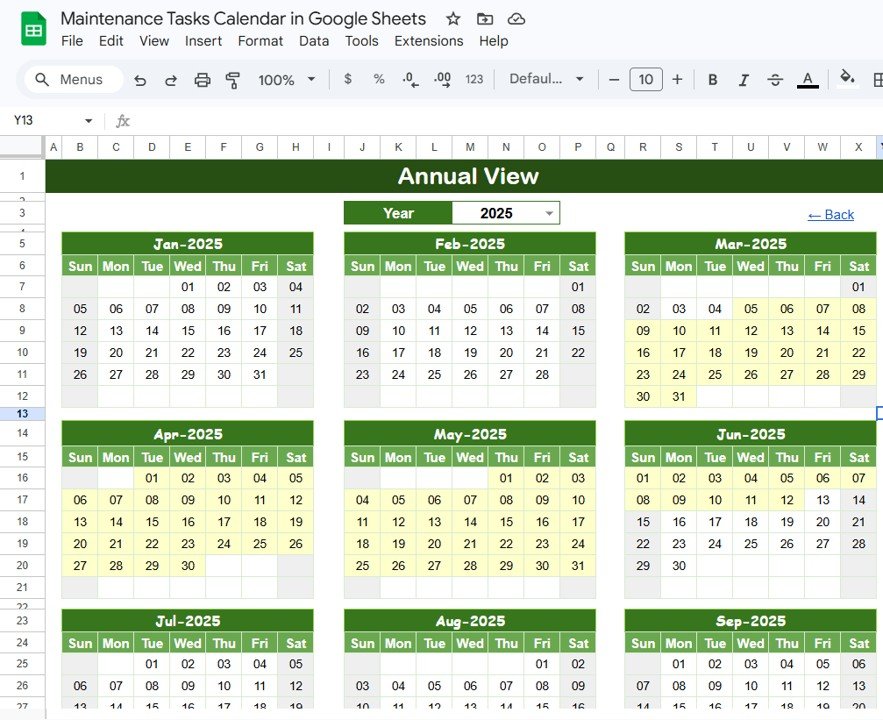Viewport: 883px width, 720px height.
Task: Open the 123 number formats menu
Action: (474, 79)
